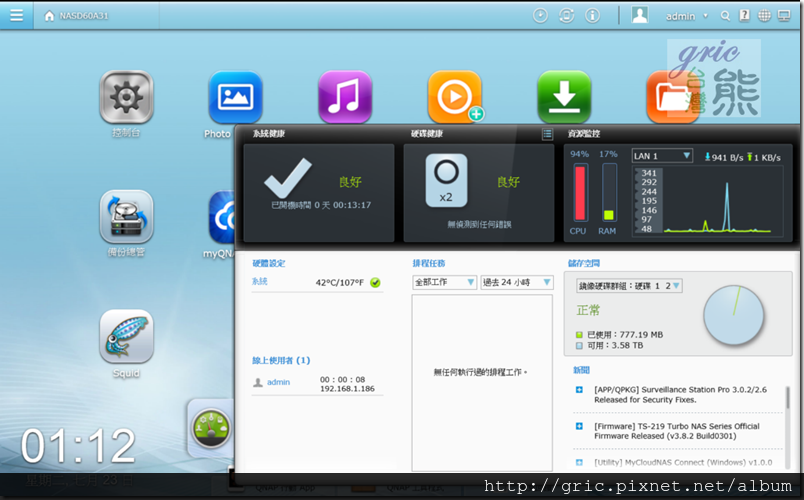Viewport: 804px width, 500px height.
Task: Click the RAM usage bar
Action: [x=609, y=193]
